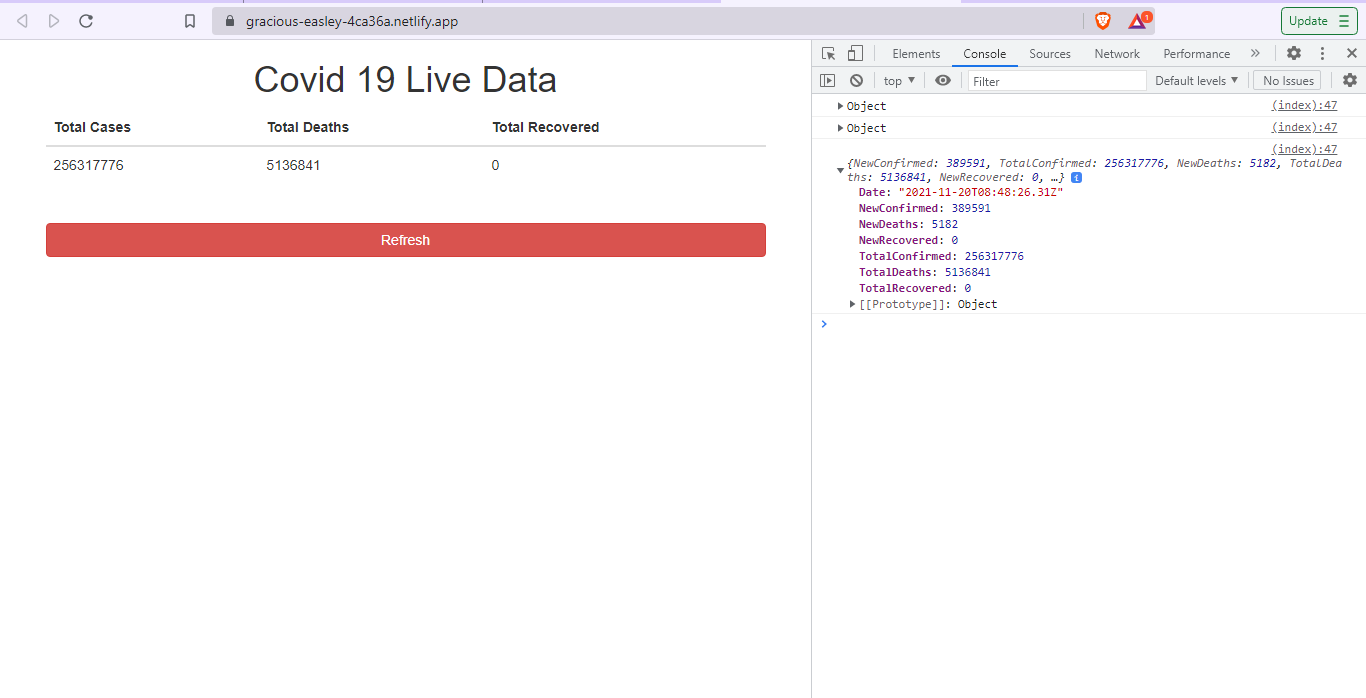
Task: Toggle the device toolbar icon
Action: pyautogui.click(x=855, y=54)
